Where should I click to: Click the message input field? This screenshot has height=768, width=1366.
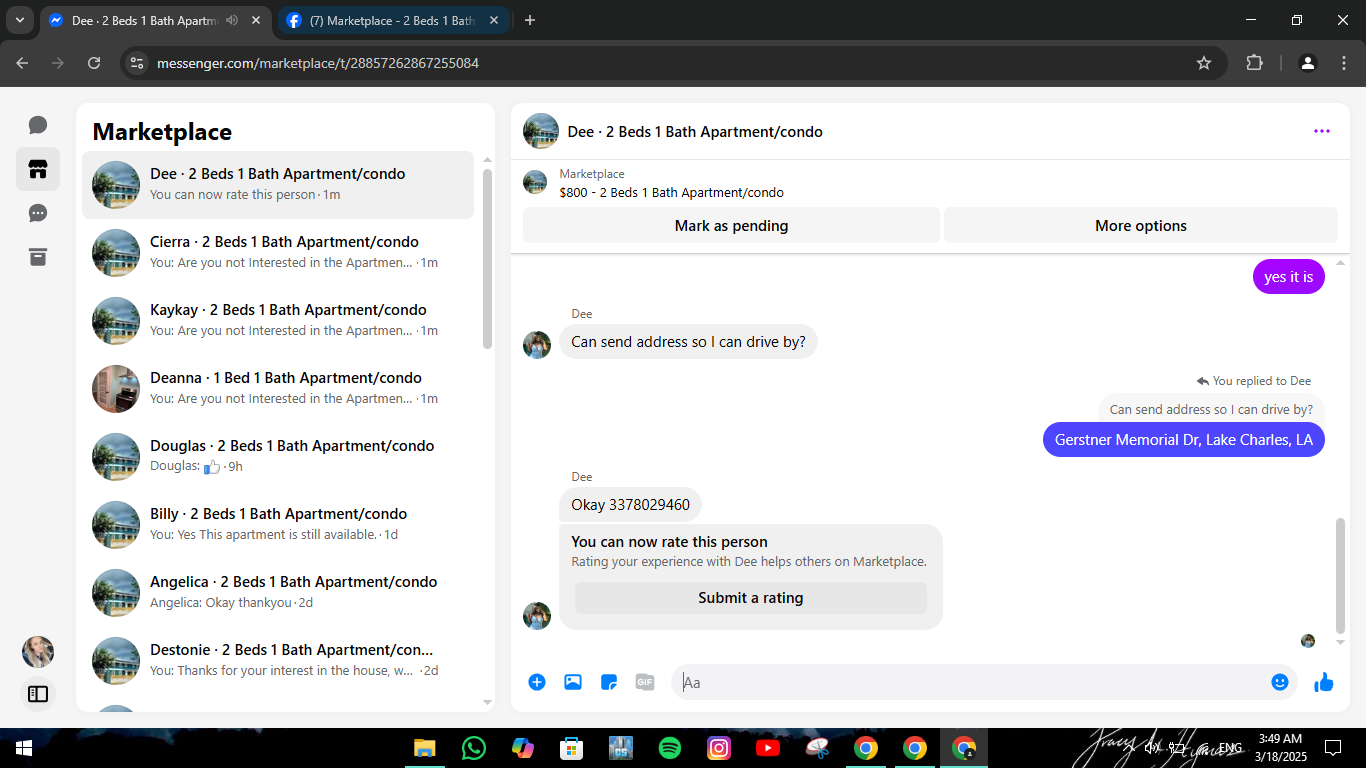[x=970, y=682]
